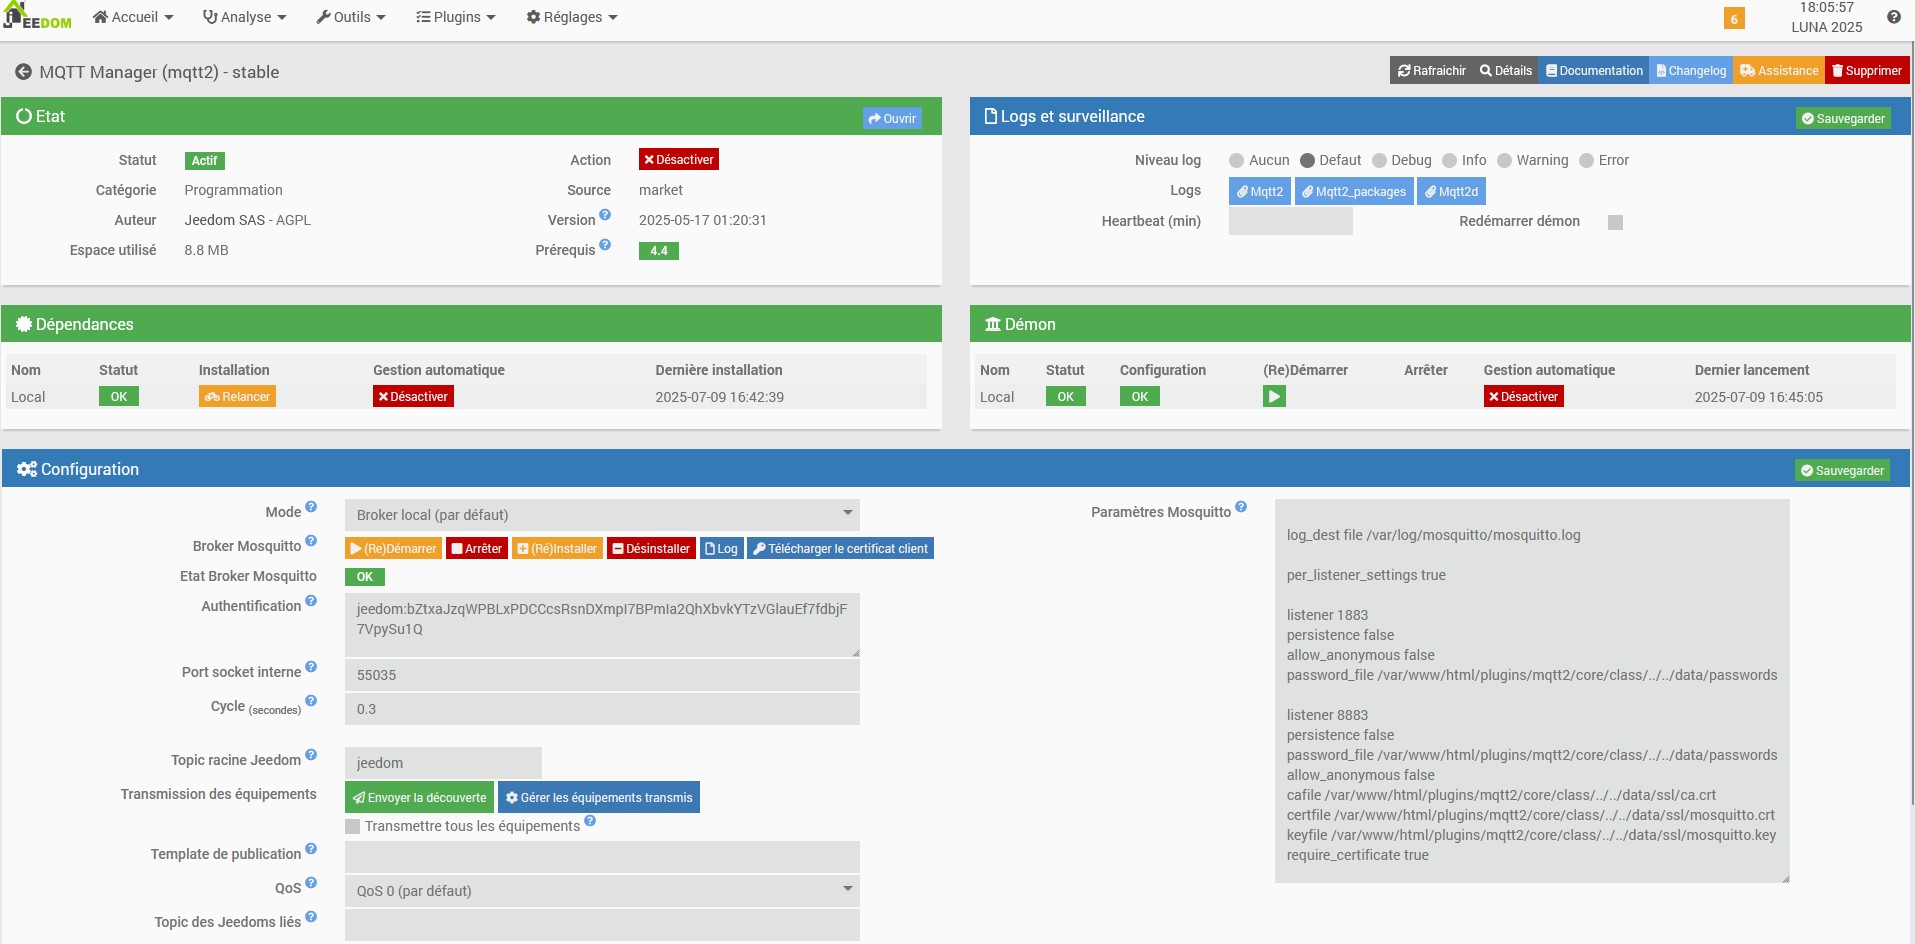
Task: Click the Jeedom logo
Action: click(38, 16)
